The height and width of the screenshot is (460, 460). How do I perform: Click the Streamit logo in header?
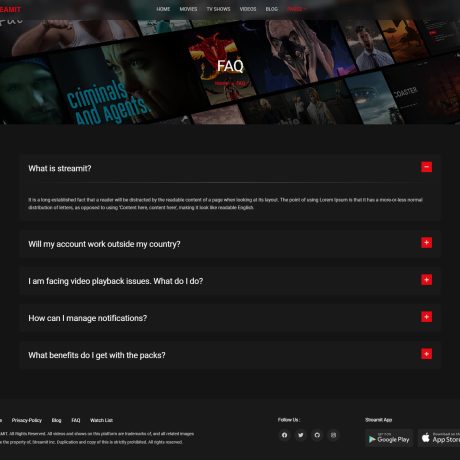(x=10, y=9)
